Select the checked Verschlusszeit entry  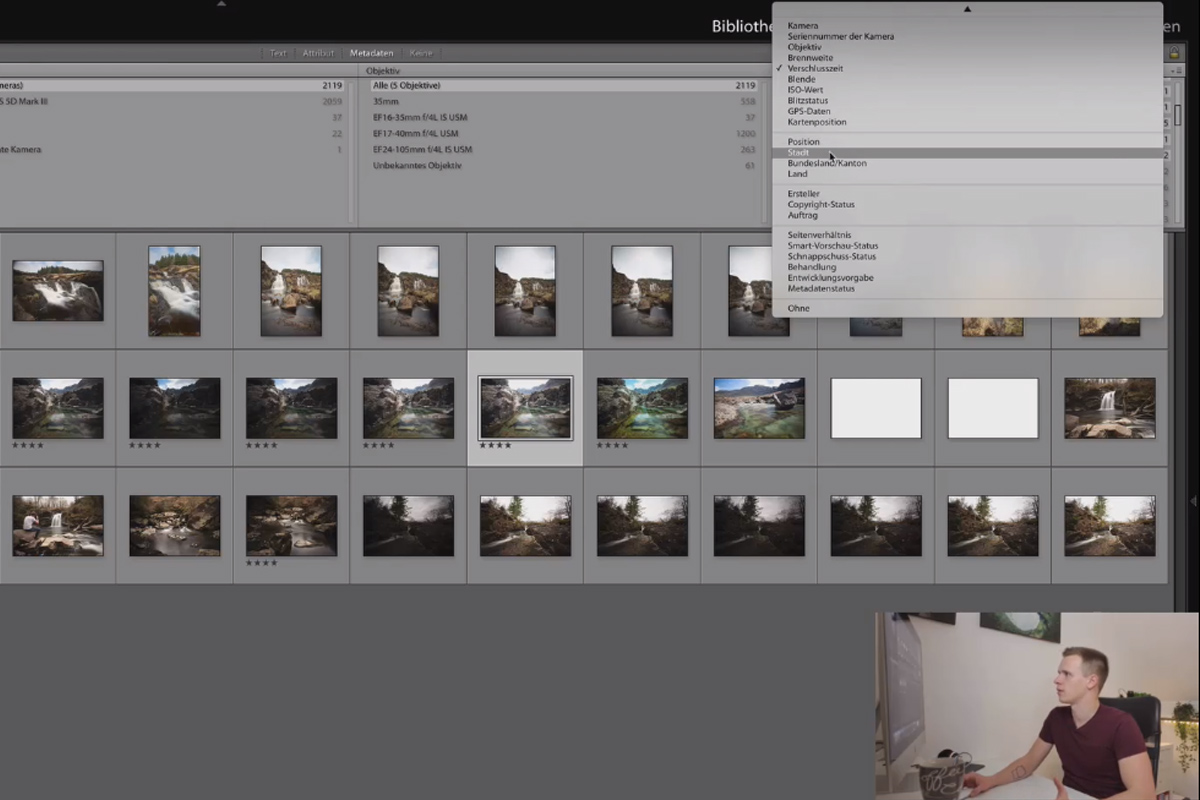pos(967,69)
